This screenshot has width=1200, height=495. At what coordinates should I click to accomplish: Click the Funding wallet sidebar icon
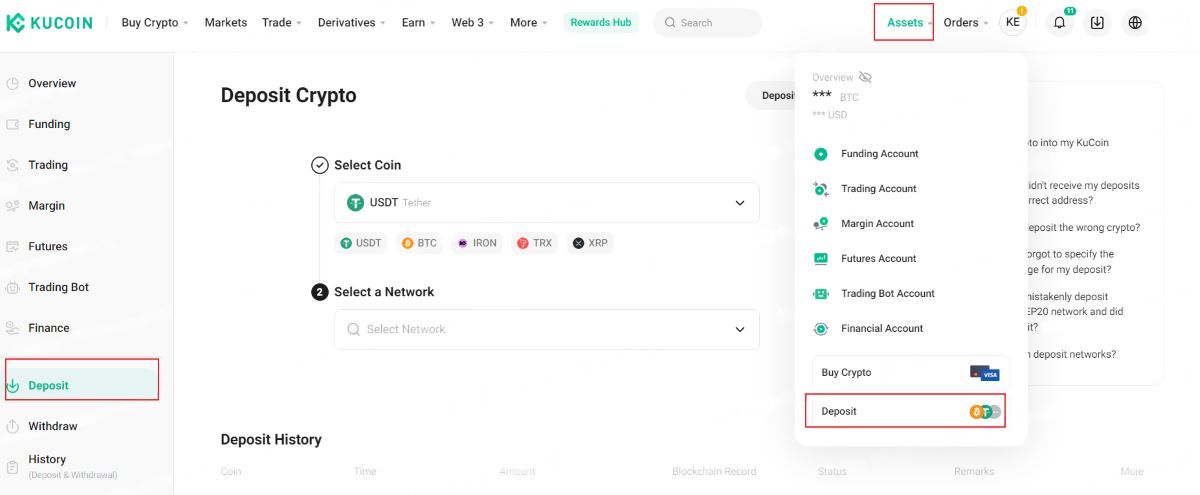[13, 125]
